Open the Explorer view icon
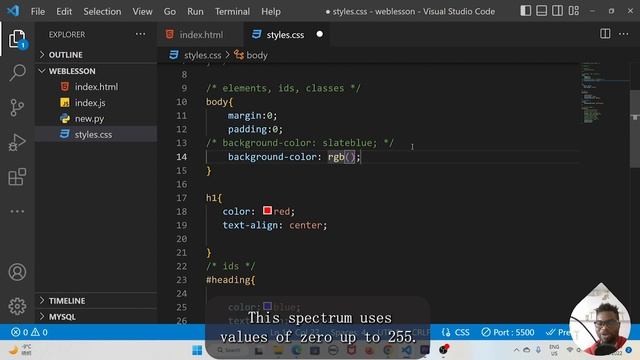The height and width of the screenshot is (360, 640). point(17,39)
